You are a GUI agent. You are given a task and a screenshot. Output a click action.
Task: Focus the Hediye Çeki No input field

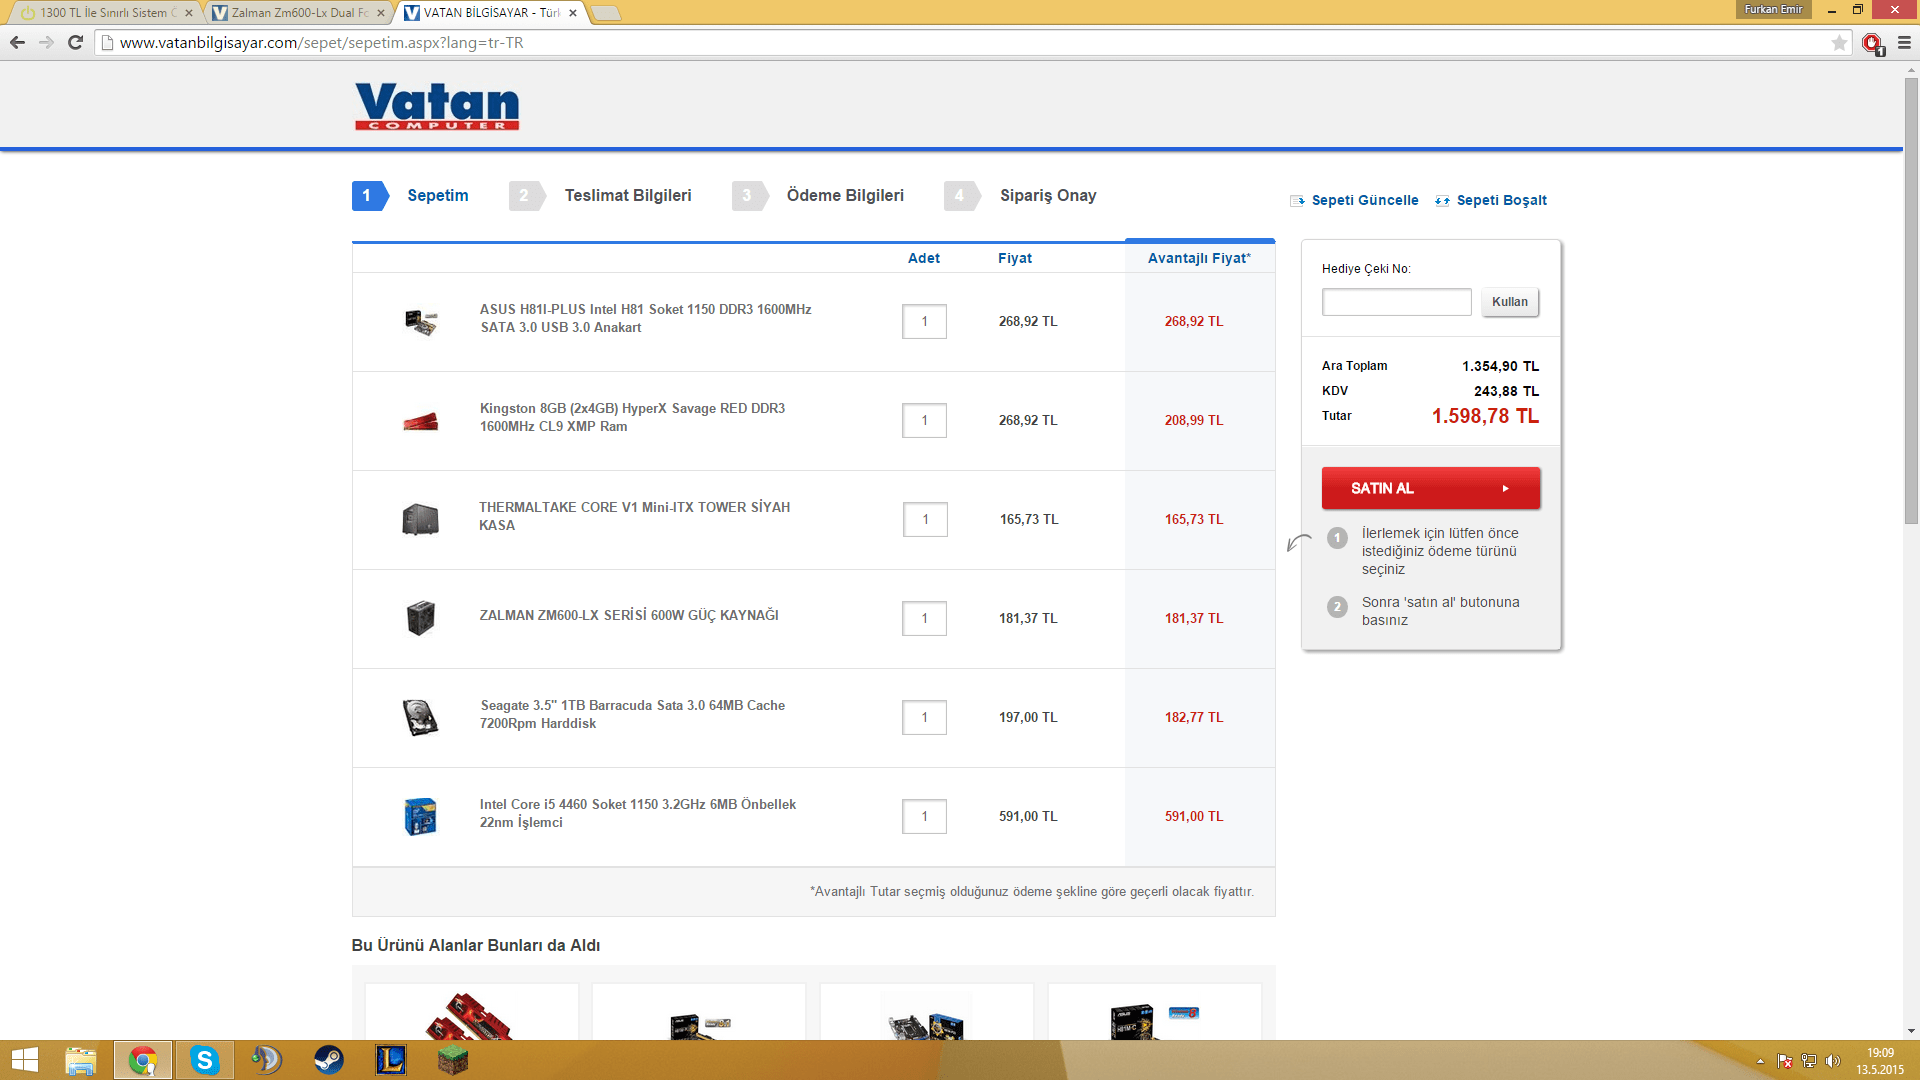click(x=1396, y=302)
